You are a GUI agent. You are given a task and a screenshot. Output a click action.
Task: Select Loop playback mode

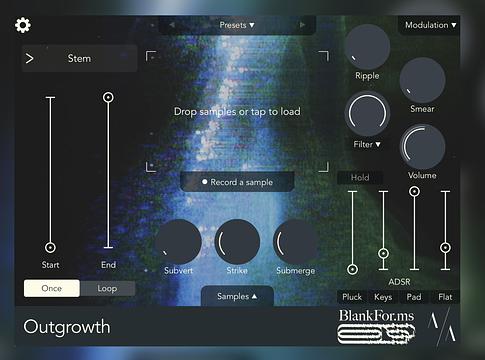pyautogui.click(x=107, y=288)
